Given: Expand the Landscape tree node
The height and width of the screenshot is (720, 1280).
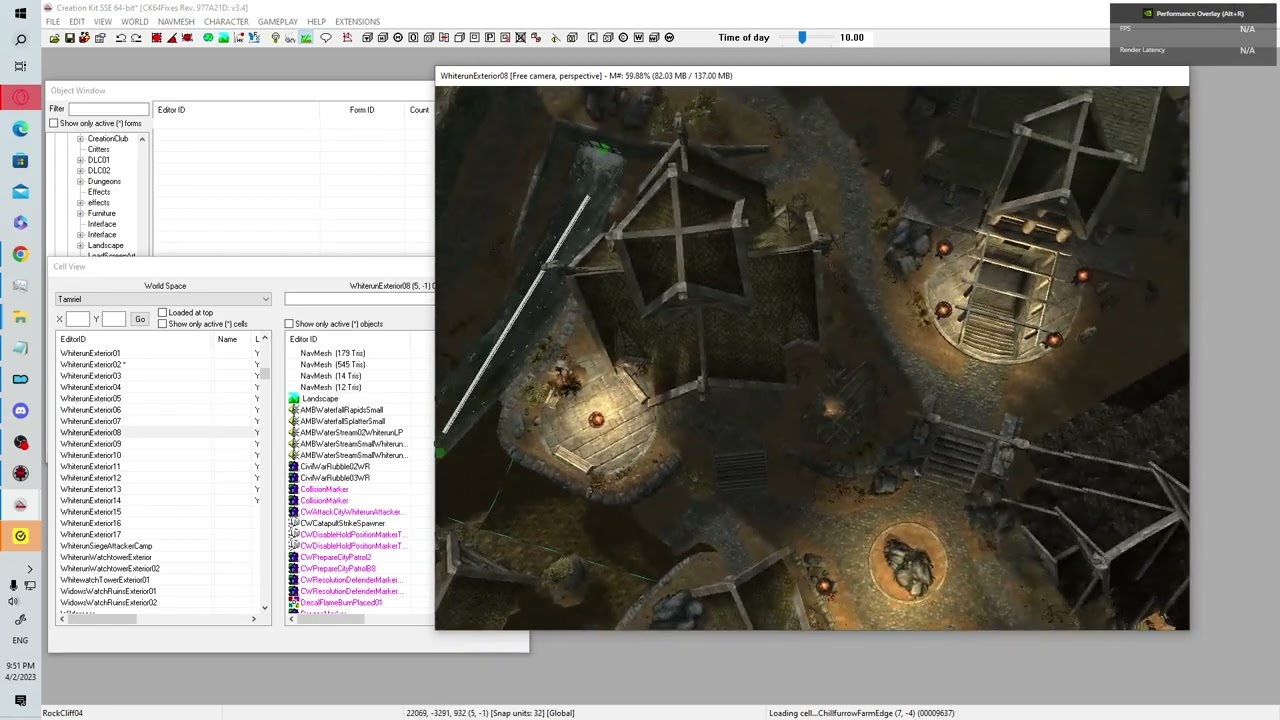Looking at the screenshot, I should coord(80,246).
